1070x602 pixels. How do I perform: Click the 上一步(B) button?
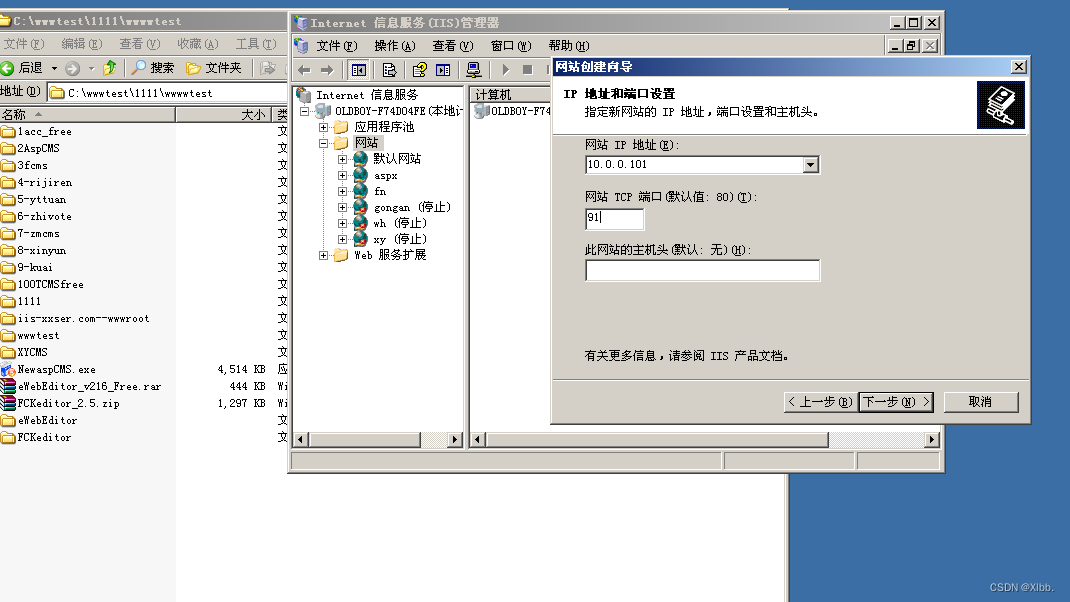tap(820, 402)
